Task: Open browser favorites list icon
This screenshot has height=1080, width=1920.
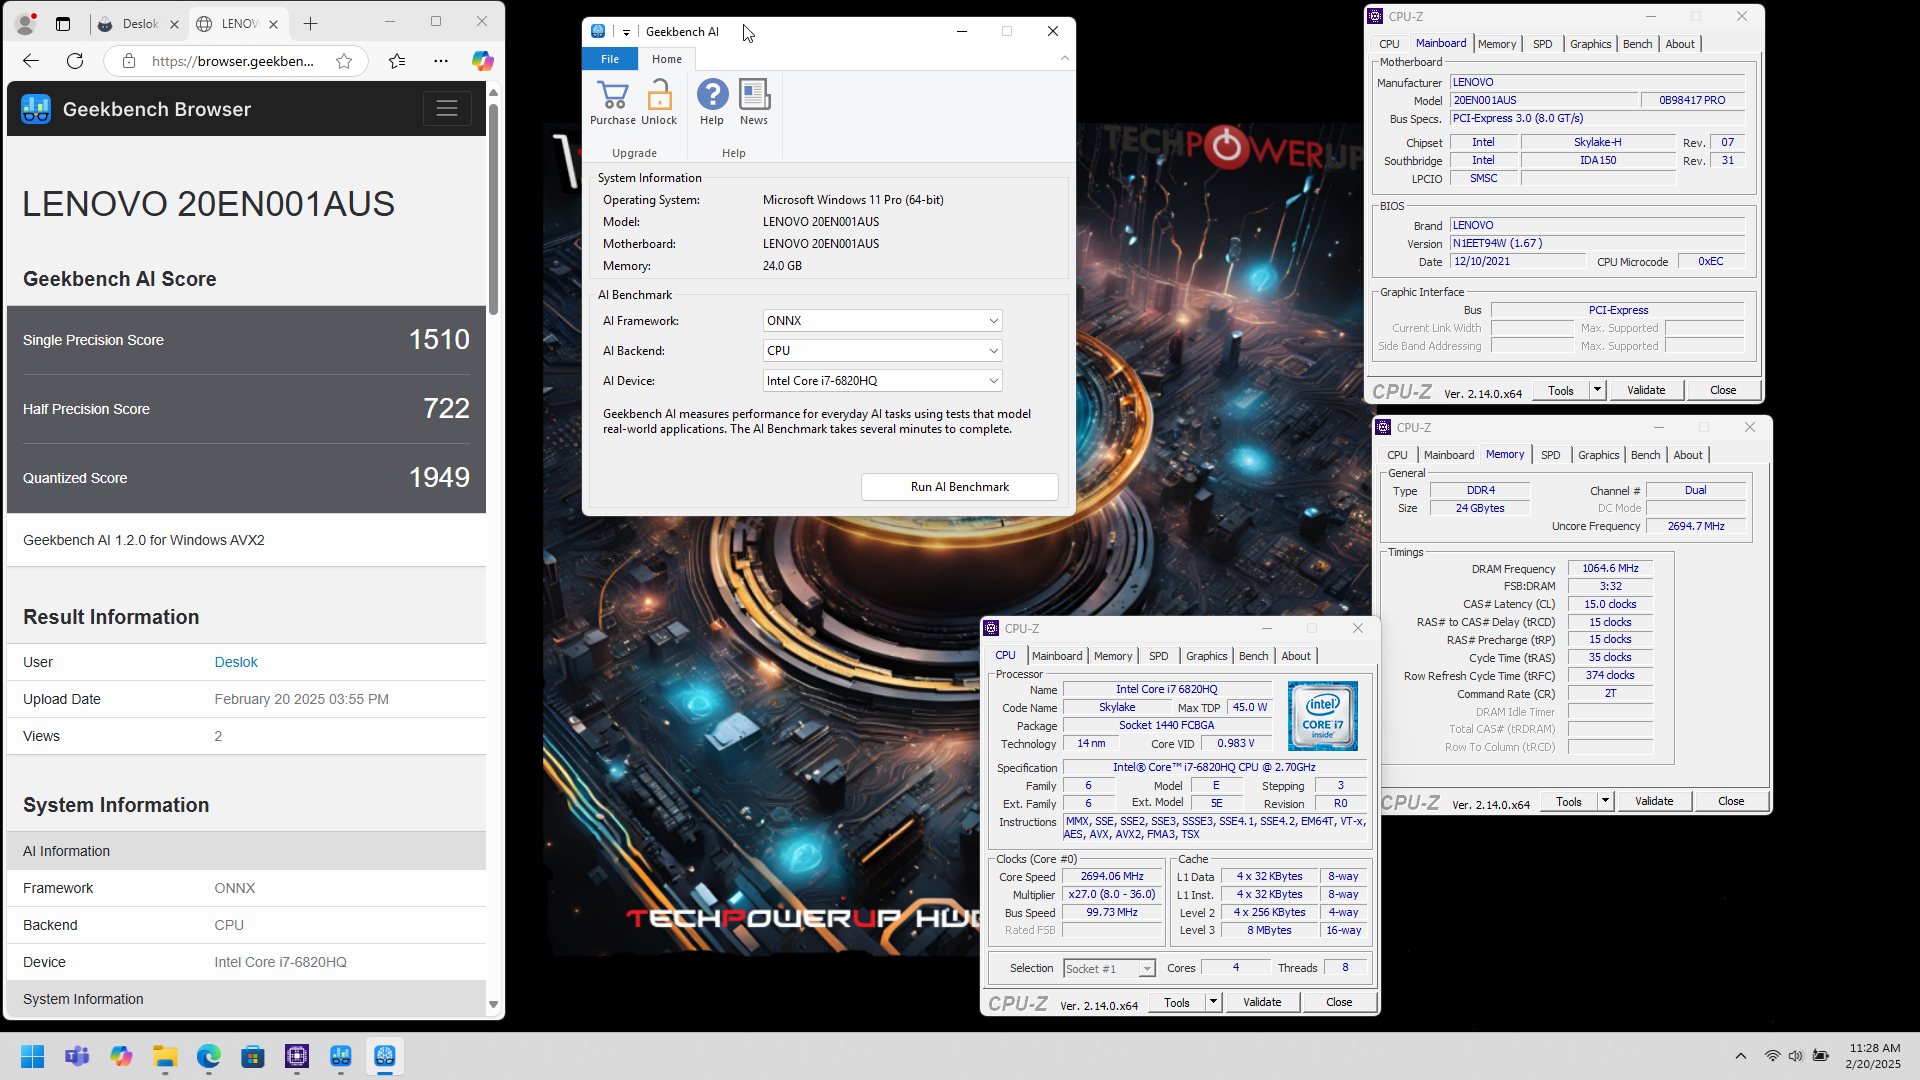Action: pos(397,61)
